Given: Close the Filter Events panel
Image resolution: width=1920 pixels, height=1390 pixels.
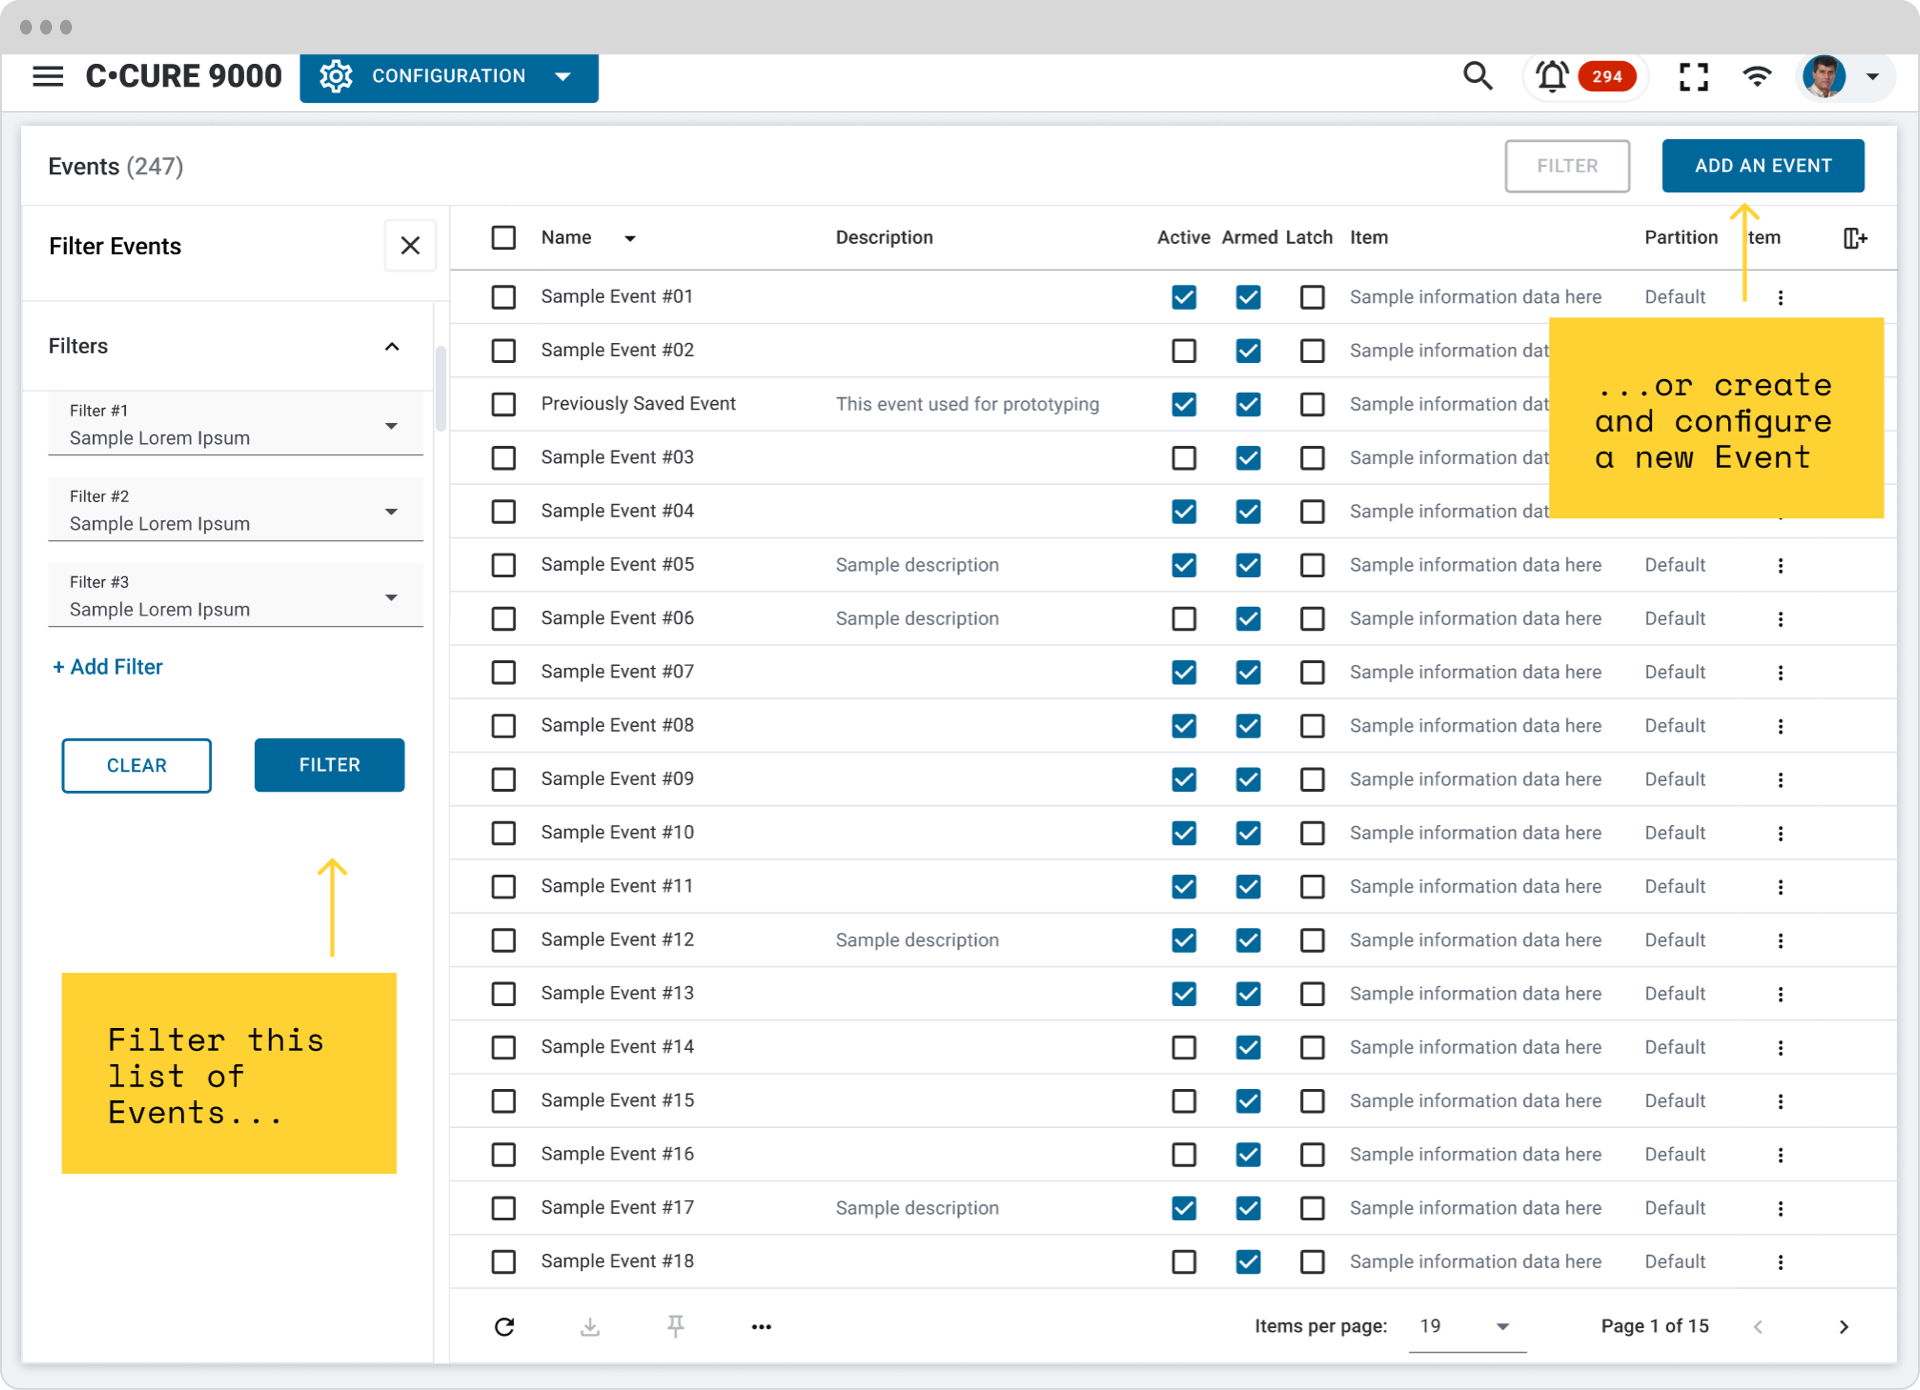Looking at the screenshot, I should click(410, 246).
